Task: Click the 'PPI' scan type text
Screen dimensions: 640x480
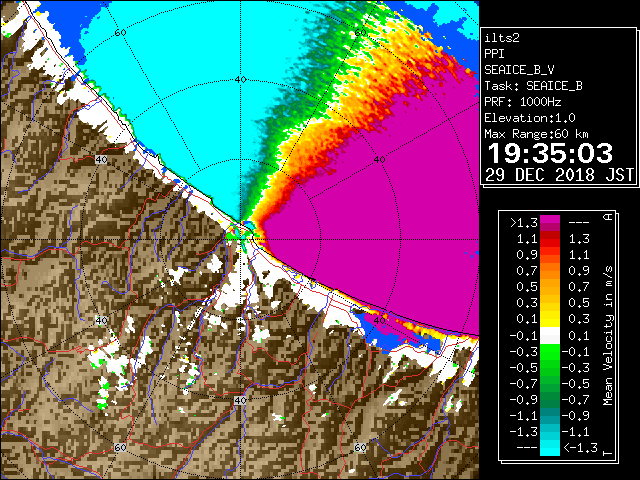Action: 494,54
